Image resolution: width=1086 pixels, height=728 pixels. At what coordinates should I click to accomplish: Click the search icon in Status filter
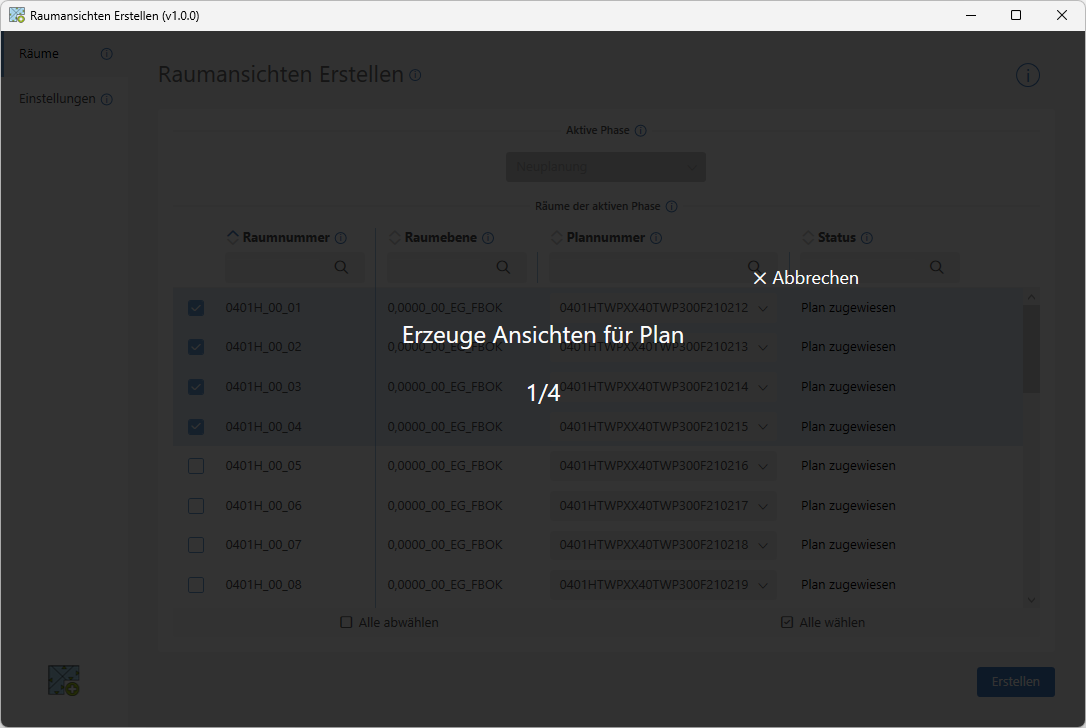click(936, 267)
